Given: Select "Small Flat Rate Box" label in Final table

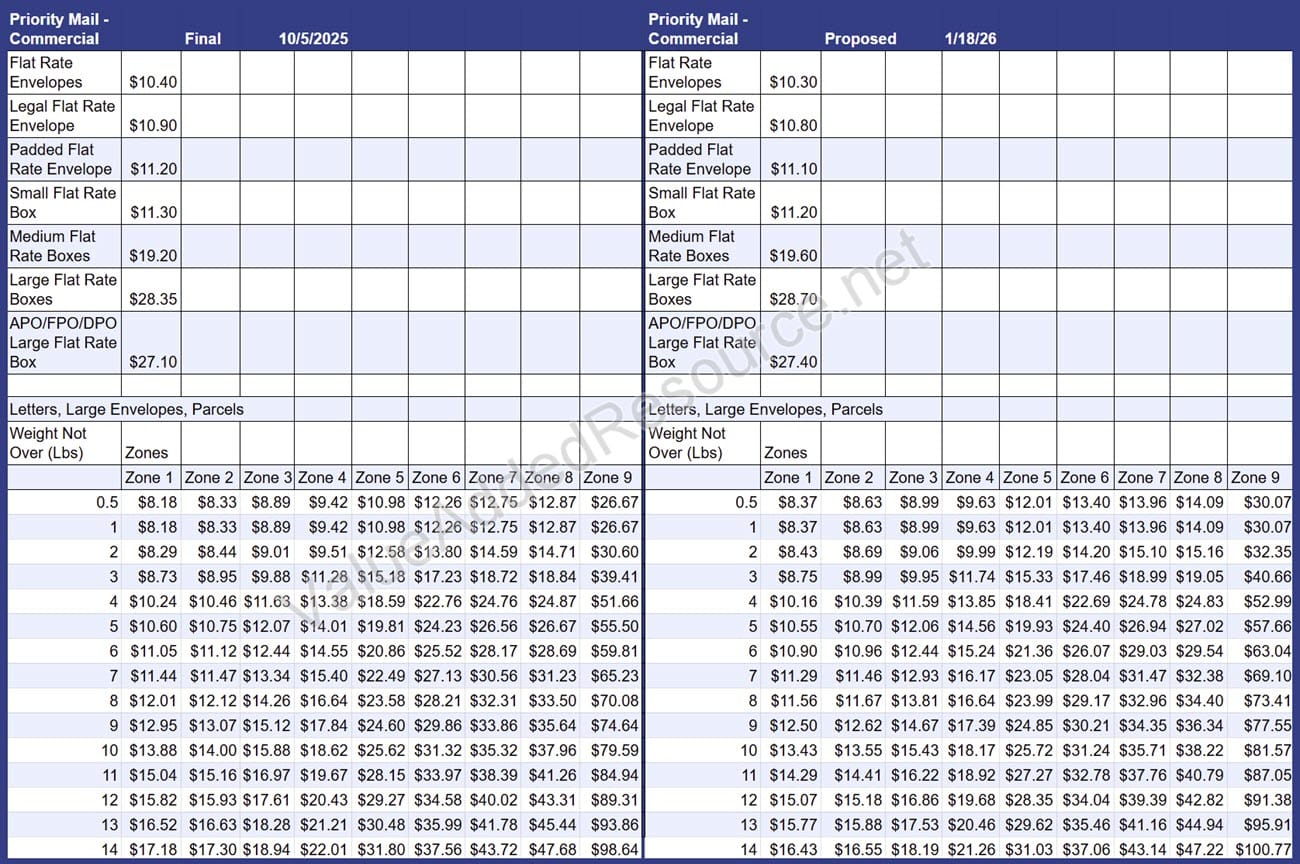Looking at the screenshot, I should click(62, 202).
